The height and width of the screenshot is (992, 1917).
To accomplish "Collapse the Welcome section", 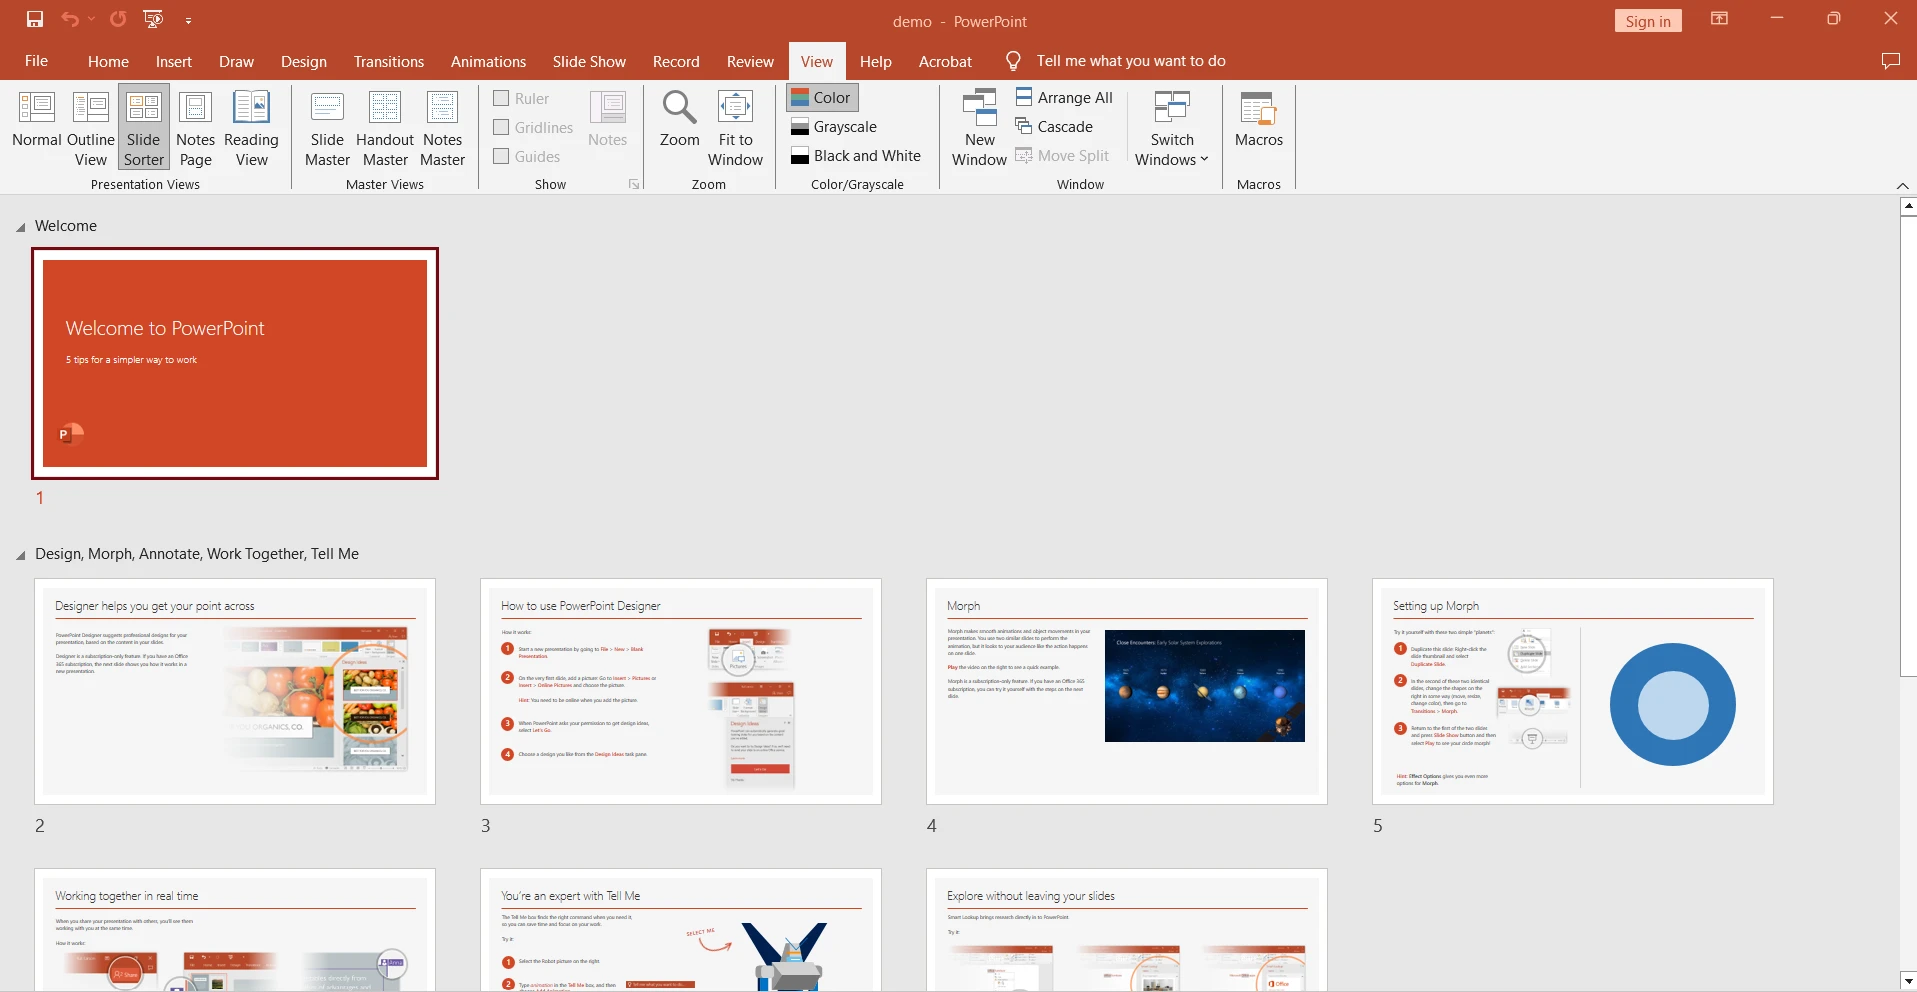I will click(x=21, y=227).
